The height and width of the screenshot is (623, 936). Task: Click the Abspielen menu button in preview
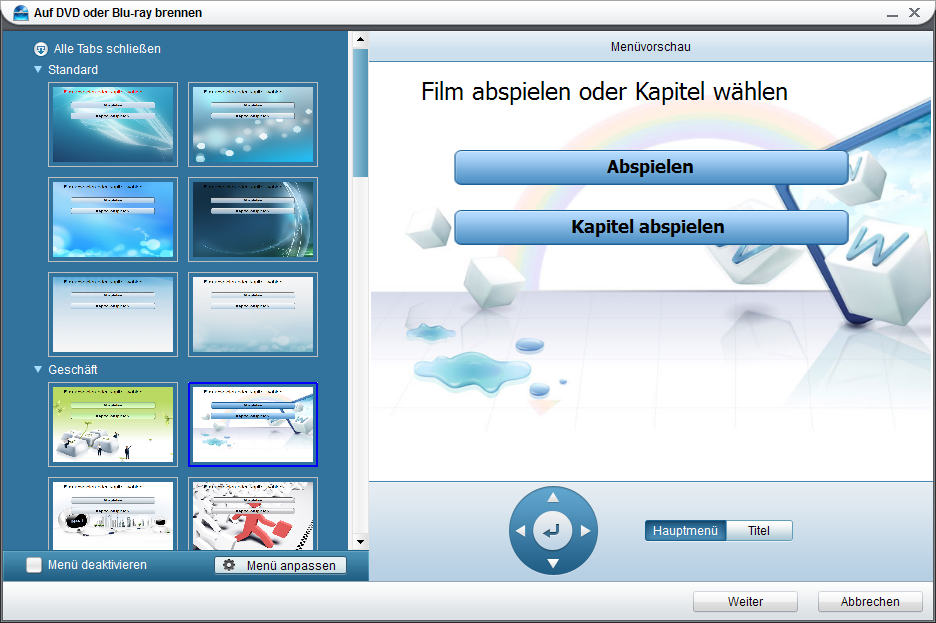[651, 167]
